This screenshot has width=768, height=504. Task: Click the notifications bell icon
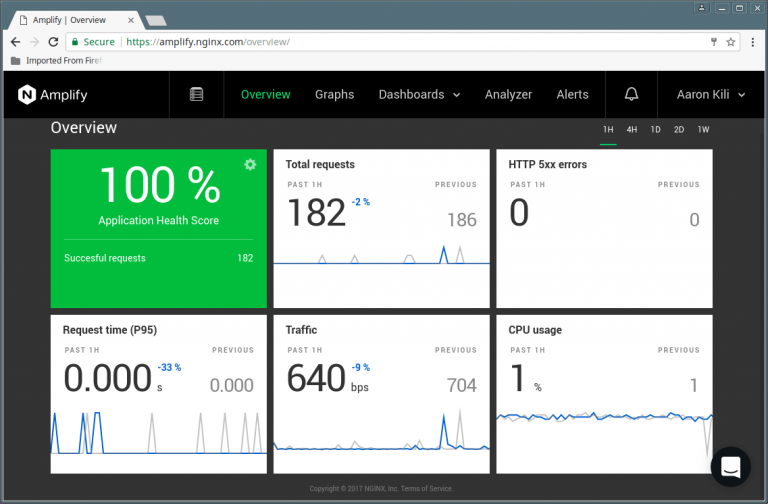(x=631, y=94)
